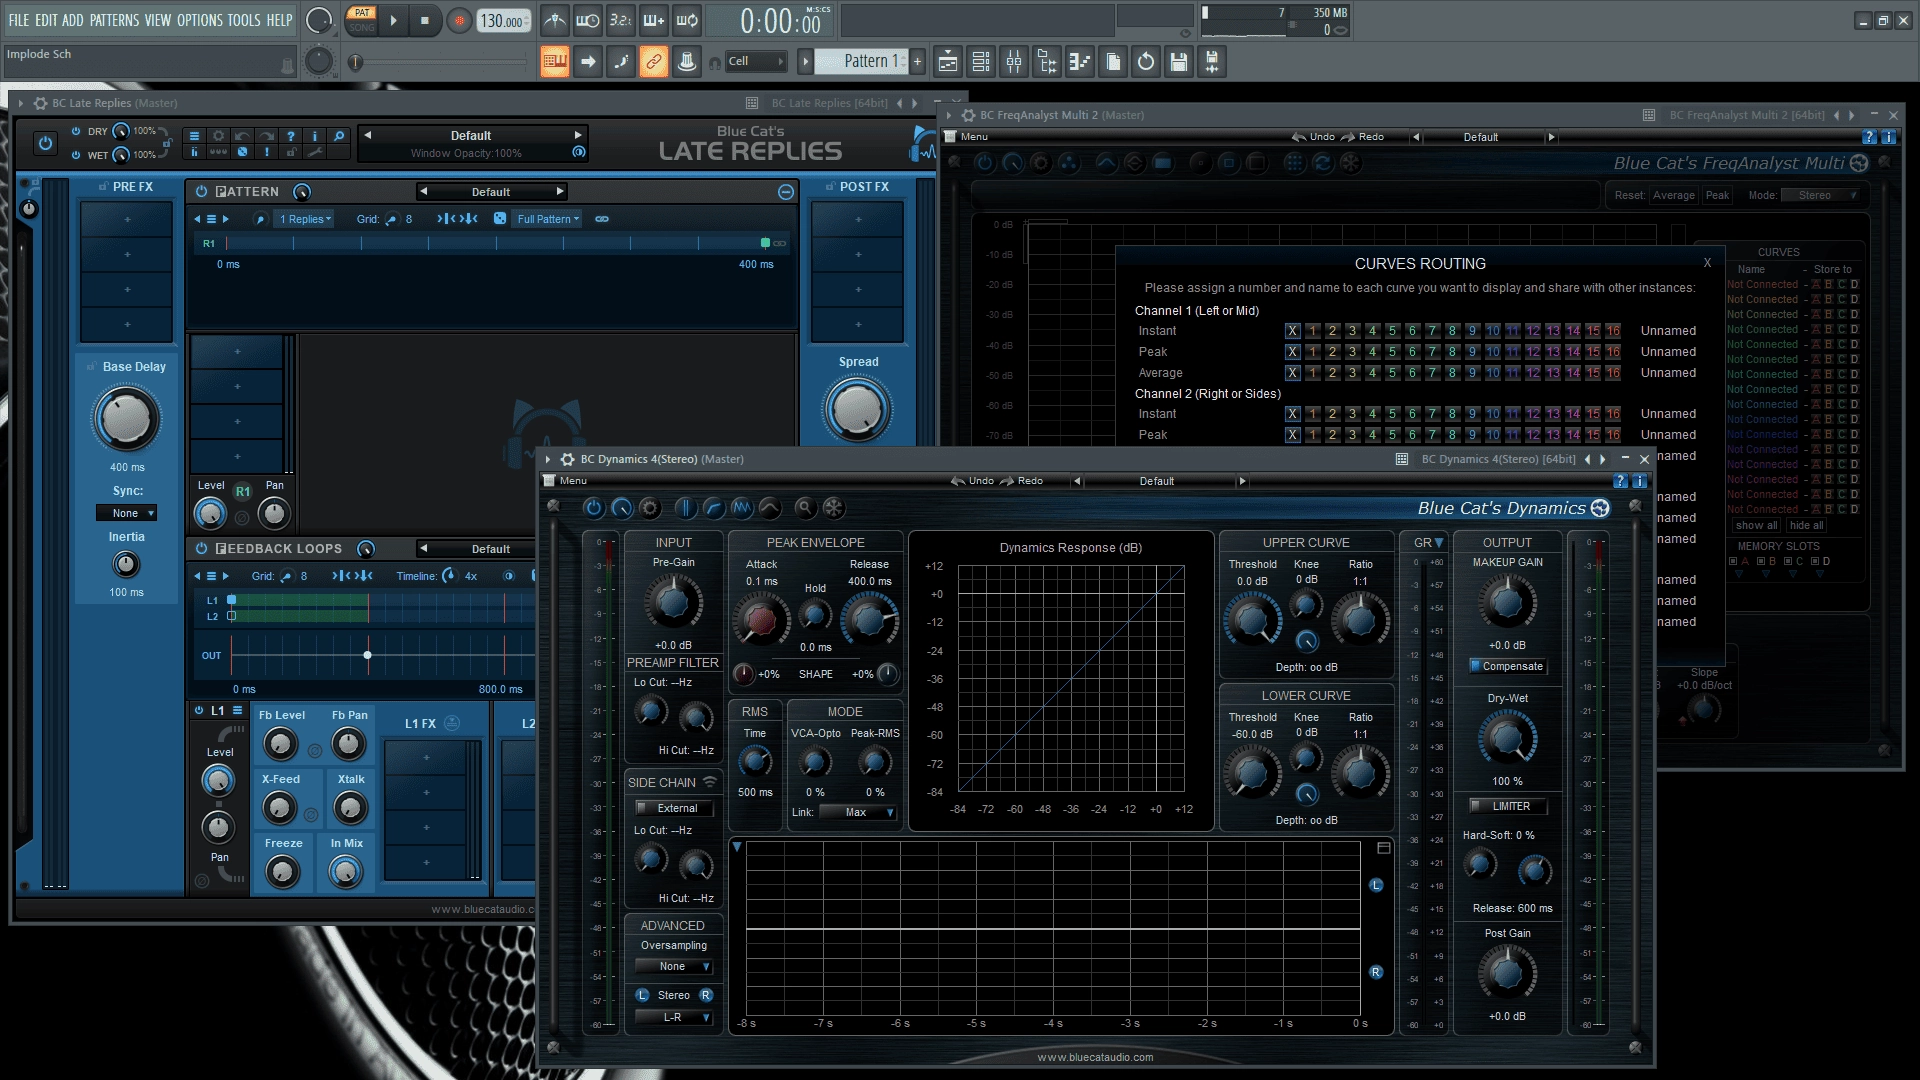Click the link-to-controller chain icon
This screenshot has height=1080, width=1920.
pyautogui.click(x=654, y=62)
